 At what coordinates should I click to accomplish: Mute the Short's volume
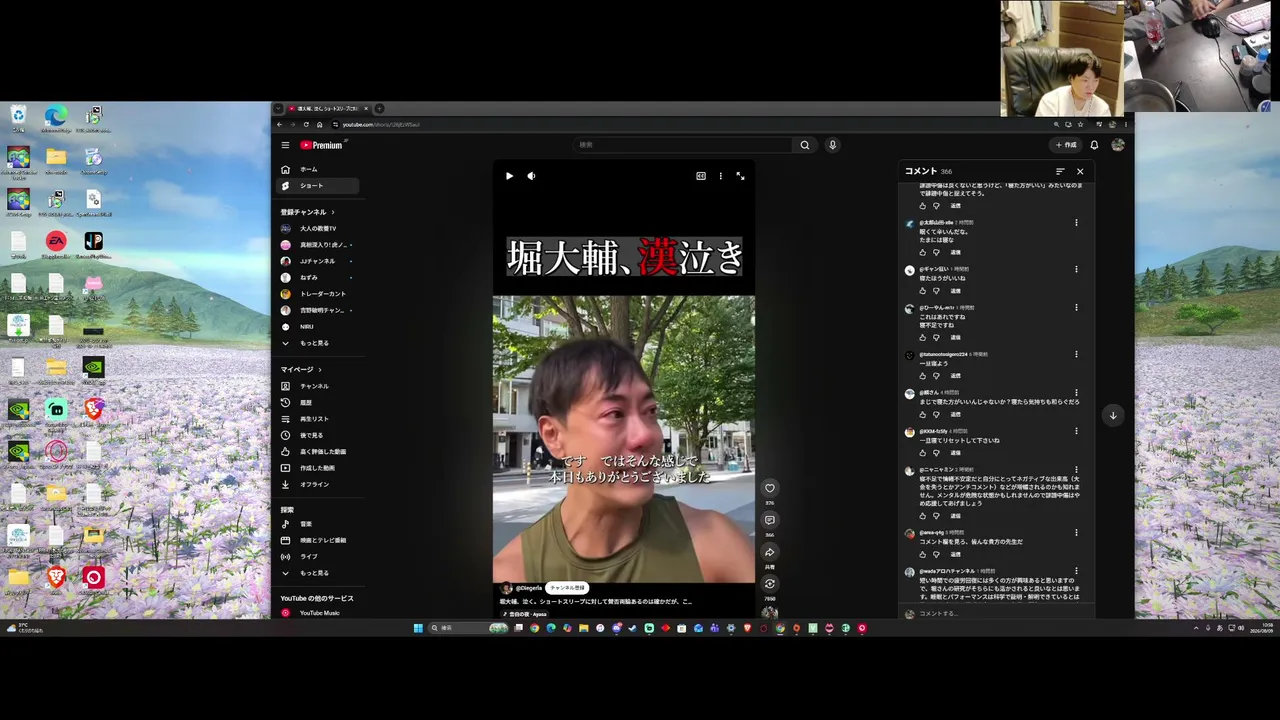click(x=531, y=176)
